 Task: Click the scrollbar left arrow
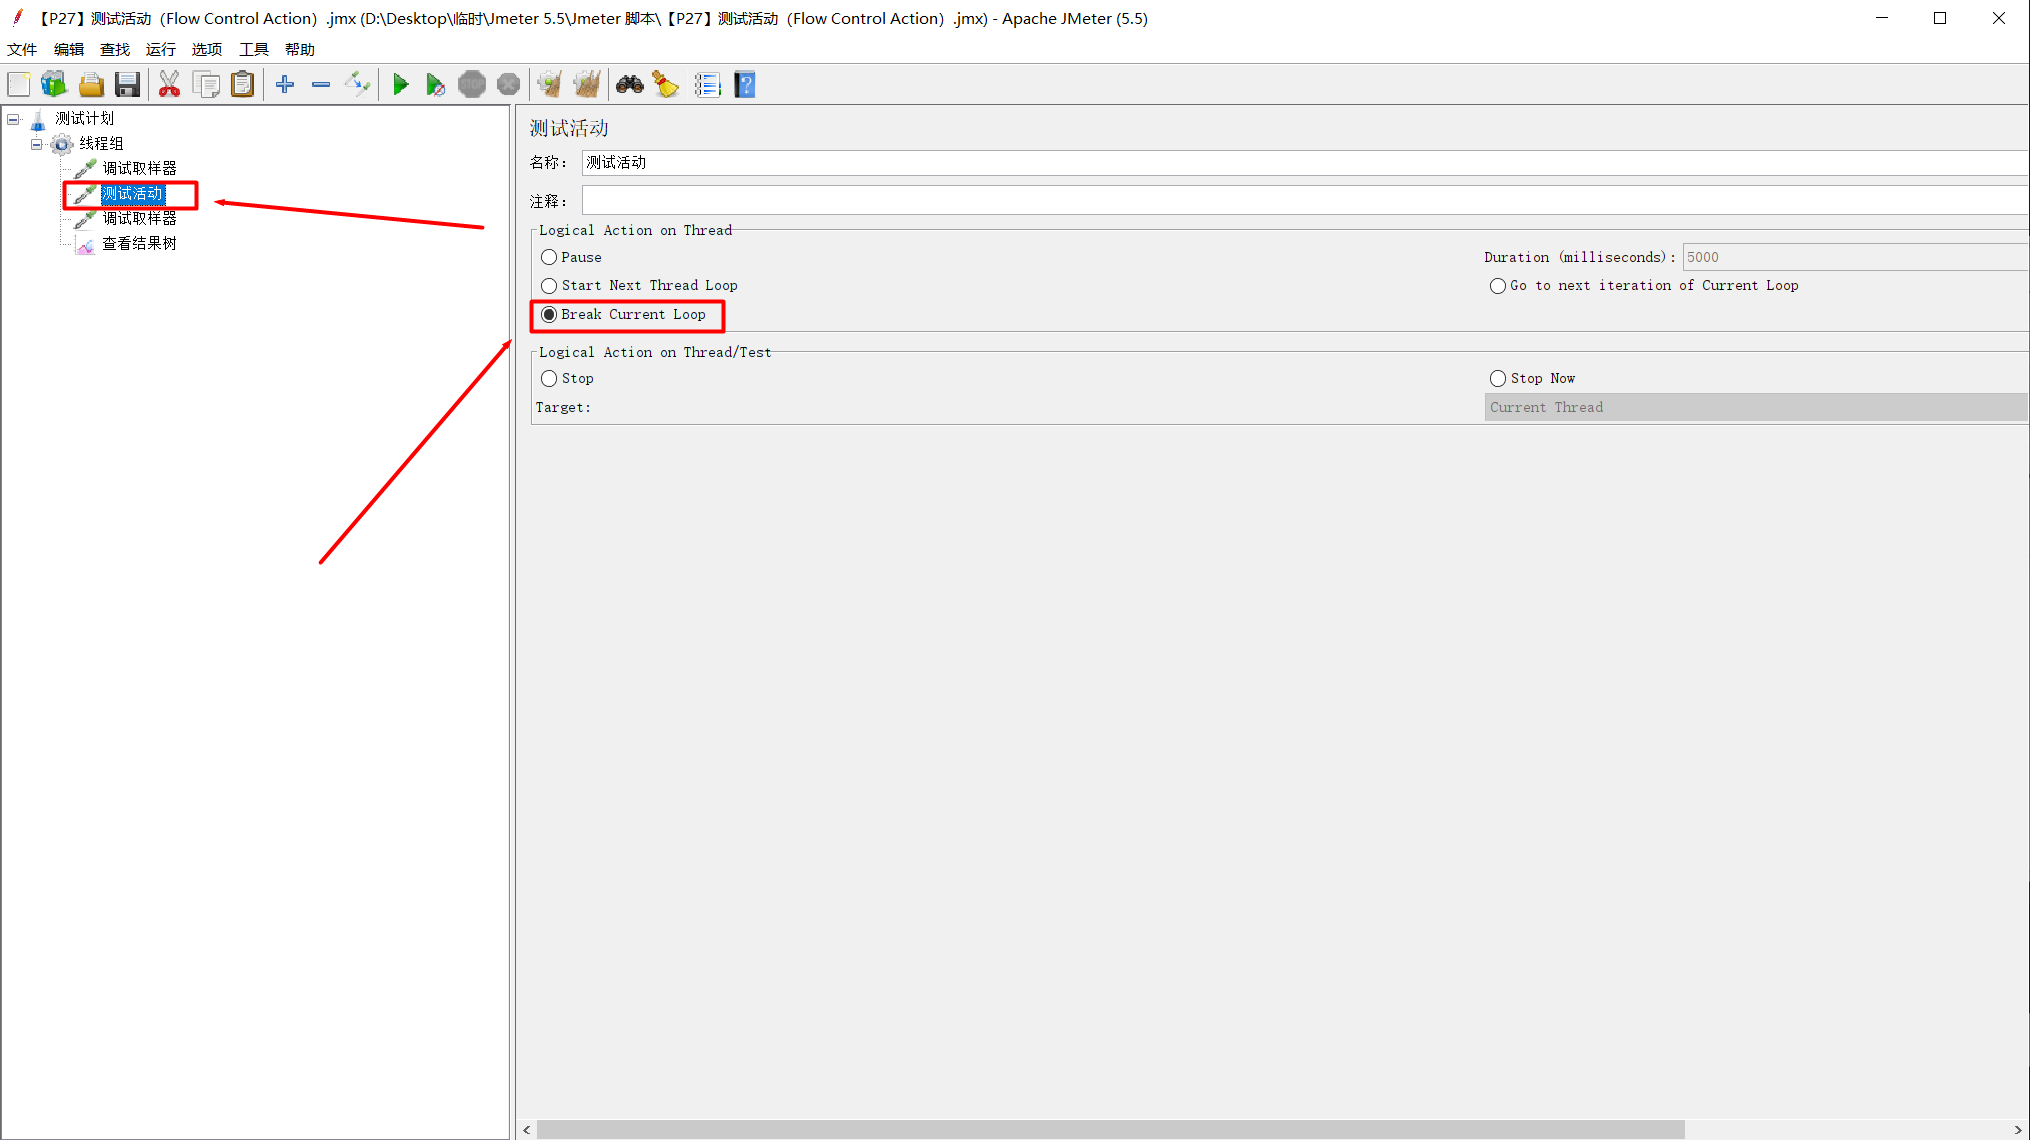point(527,1129)
